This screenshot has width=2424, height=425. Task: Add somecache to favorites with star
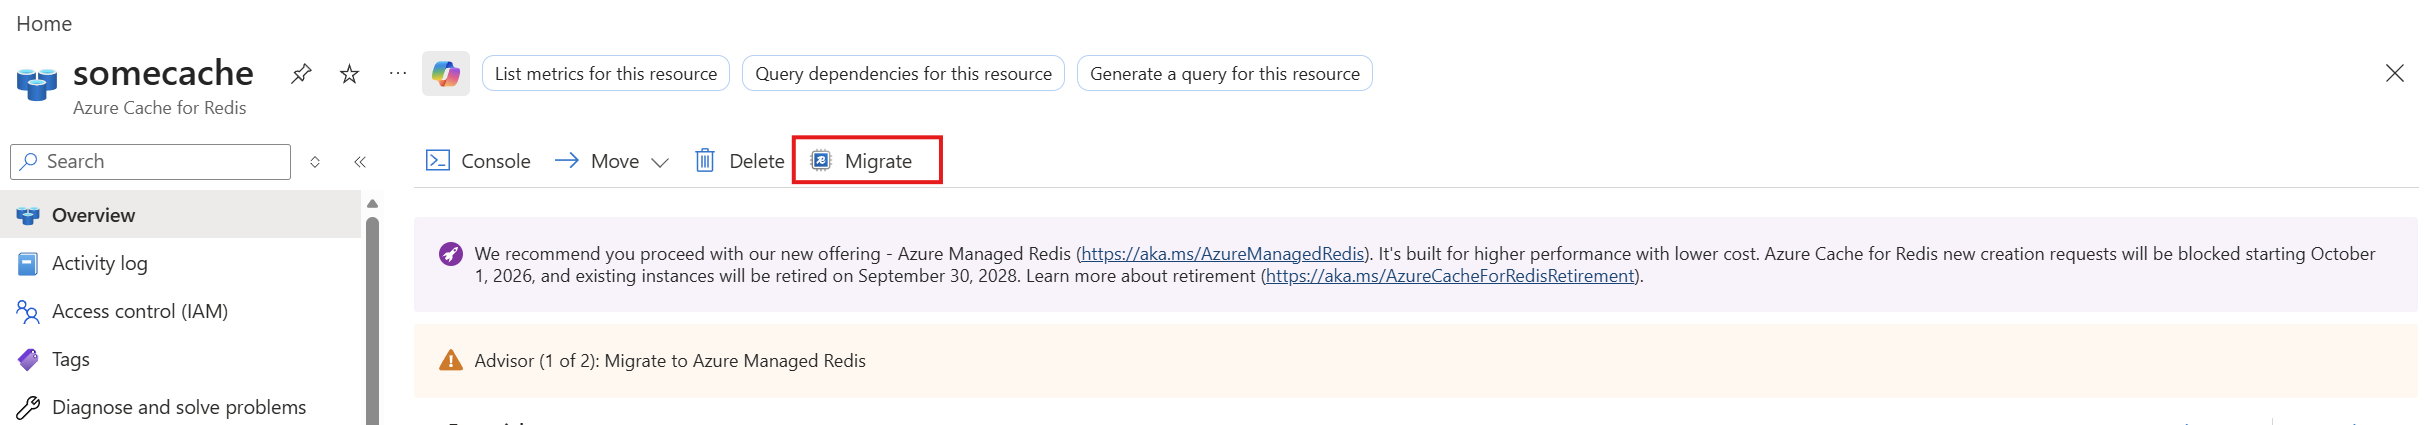349,74
